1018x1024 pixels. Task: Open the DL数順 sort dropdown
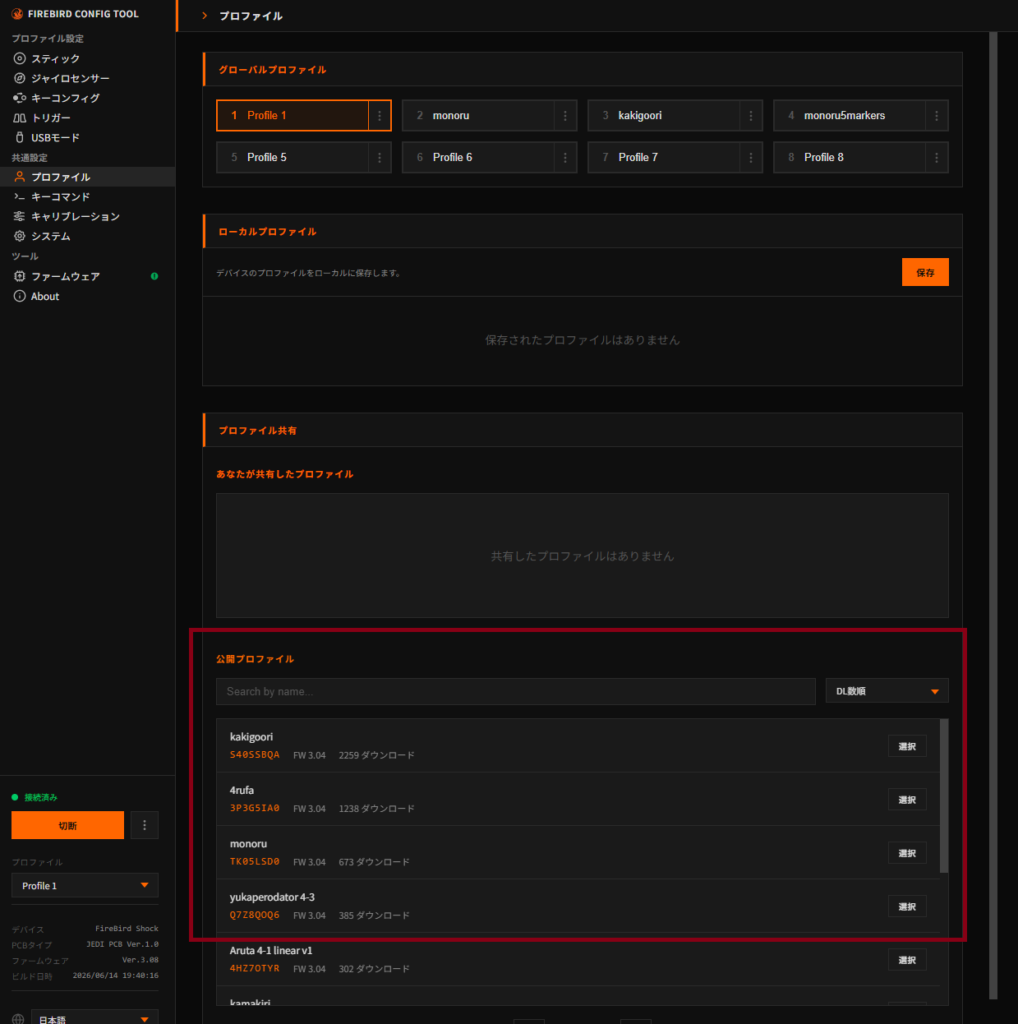tap(887, 691)
